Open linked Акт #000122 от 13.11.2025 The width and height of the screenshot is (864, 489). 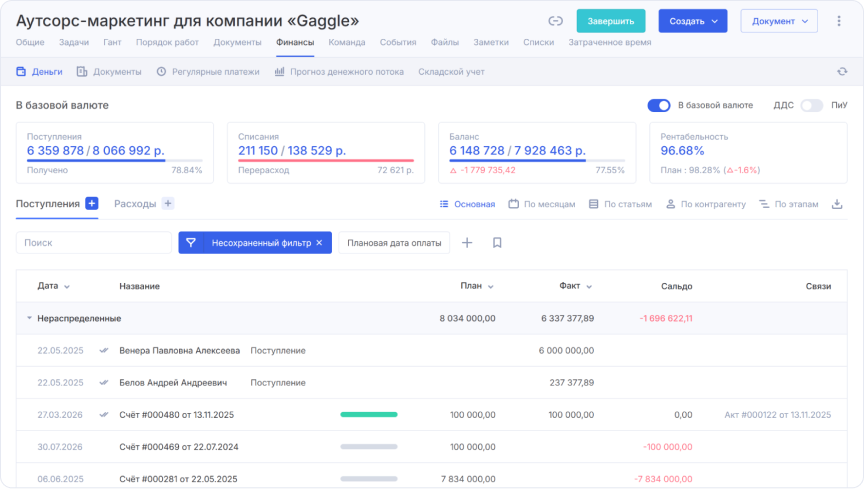[777, 415]
